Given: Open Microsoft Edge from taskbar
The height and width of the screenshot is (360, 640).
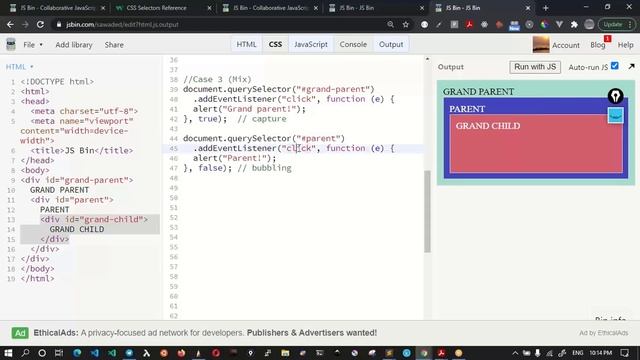Looking at the screenshot, I should [x=77, y=353].
